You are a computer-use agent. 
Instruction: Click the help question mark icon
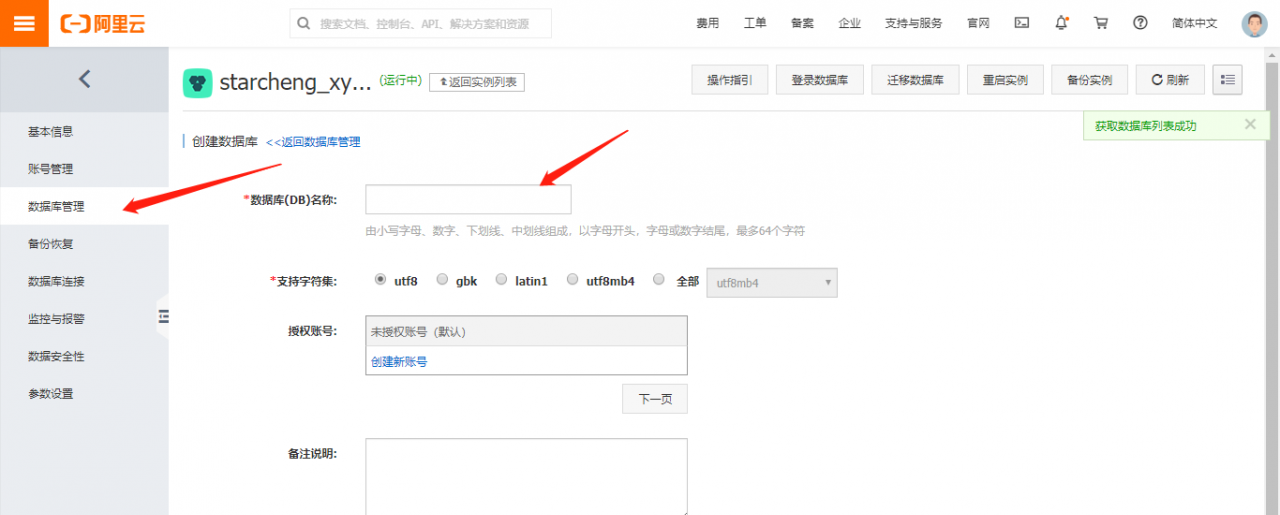coord(1140,23)
